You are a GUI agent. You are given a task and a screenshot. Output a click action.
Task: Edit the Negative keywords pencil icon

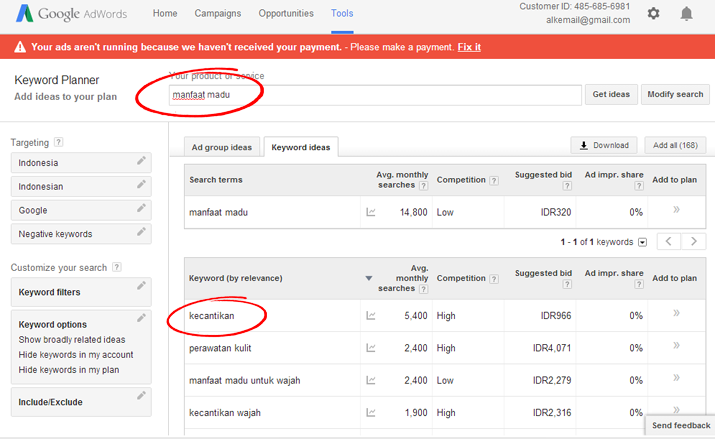click(x=141, y=232)
